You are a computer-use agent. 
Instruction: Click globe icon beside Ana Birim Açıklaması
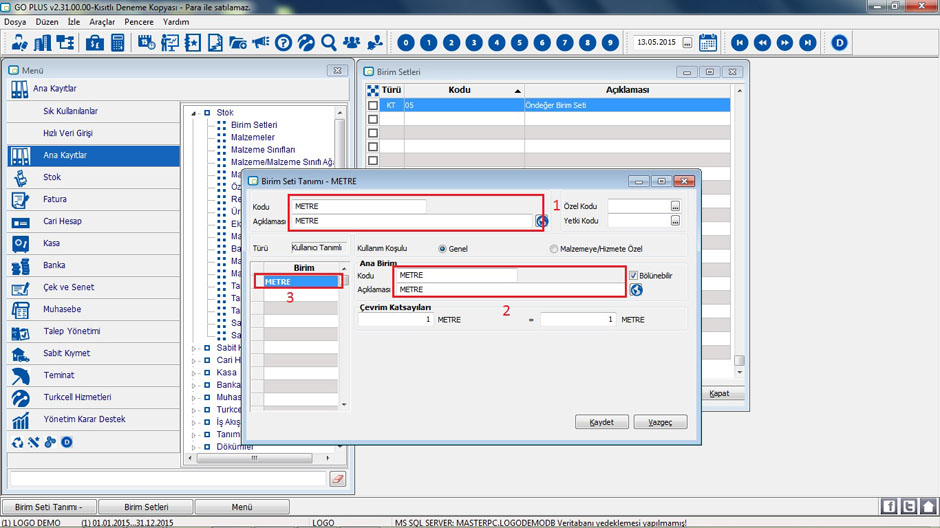coord(636,290)
